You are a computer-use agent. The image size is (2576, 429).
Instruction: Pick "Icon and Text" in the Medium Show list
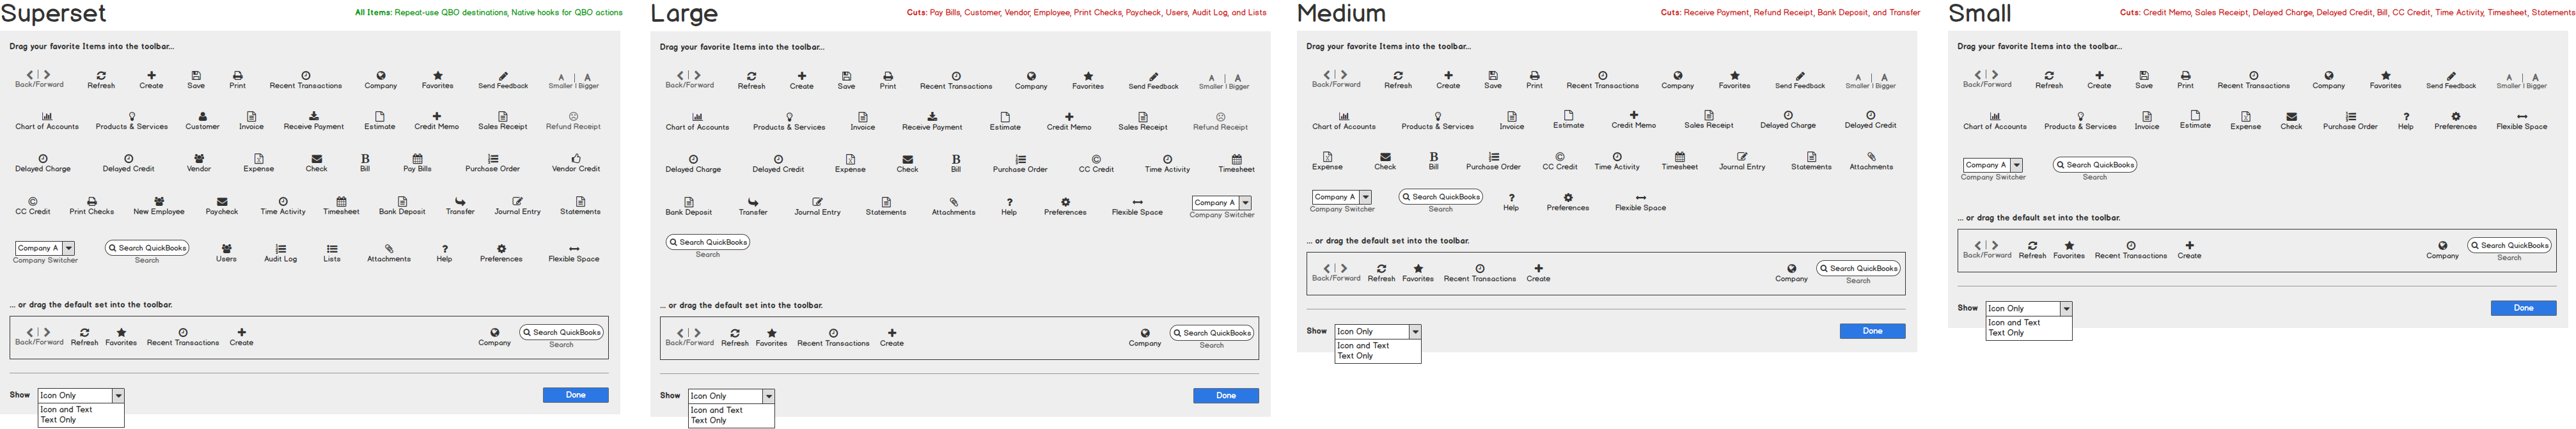coord(1363,345)
